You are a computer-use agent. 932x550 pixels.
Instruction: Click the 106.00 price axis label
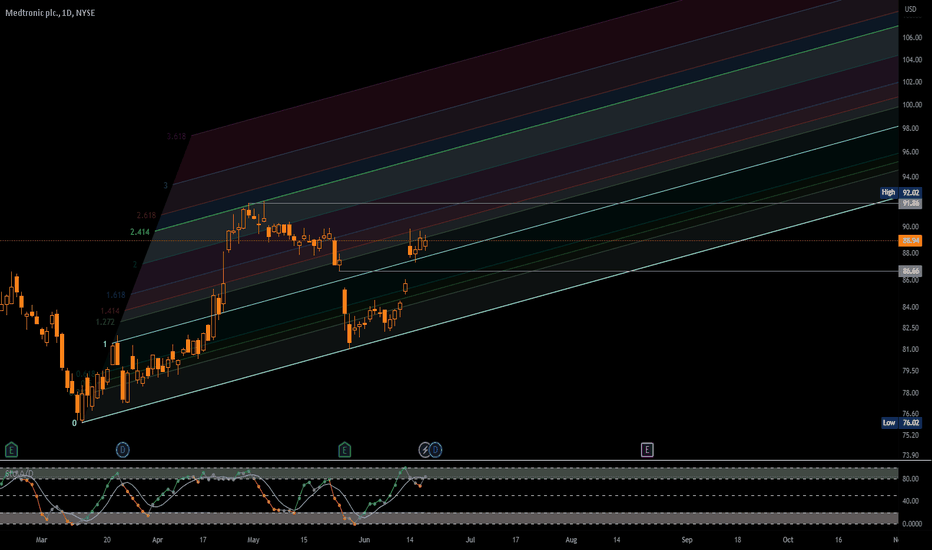[x=912, y=37]
